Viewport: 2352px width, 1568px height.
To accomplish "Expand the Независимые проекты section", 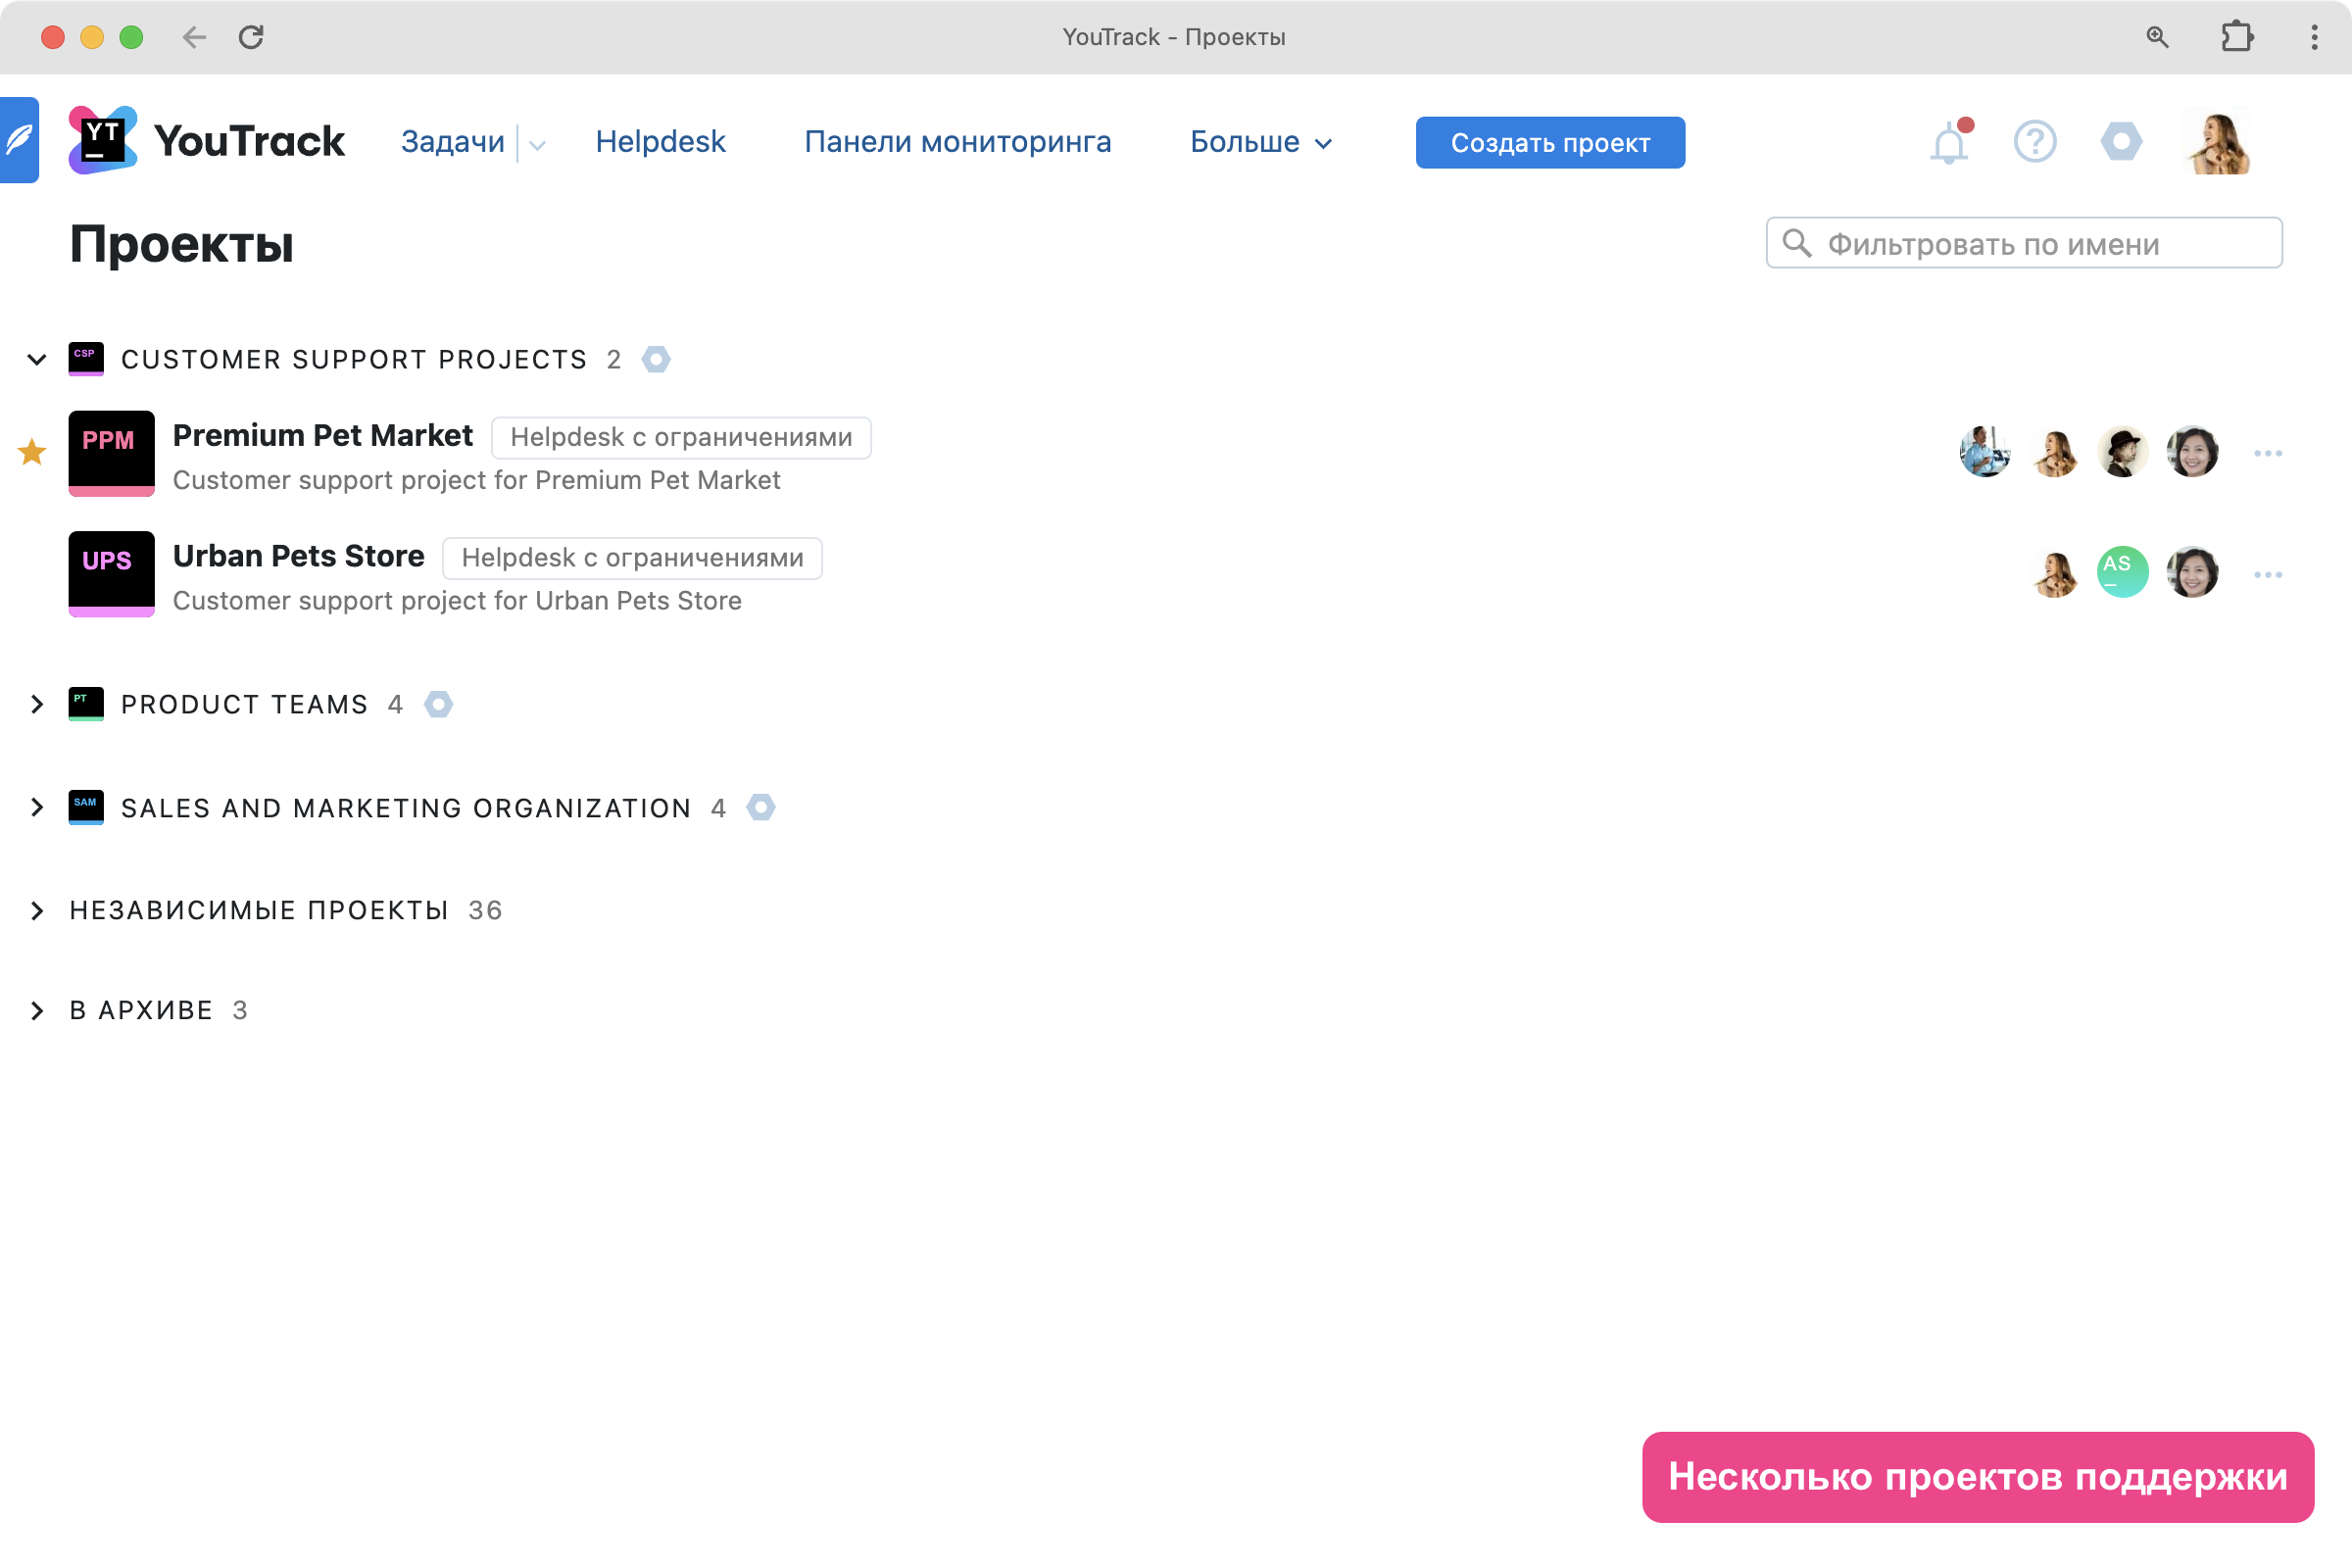I will click(37, 910).
